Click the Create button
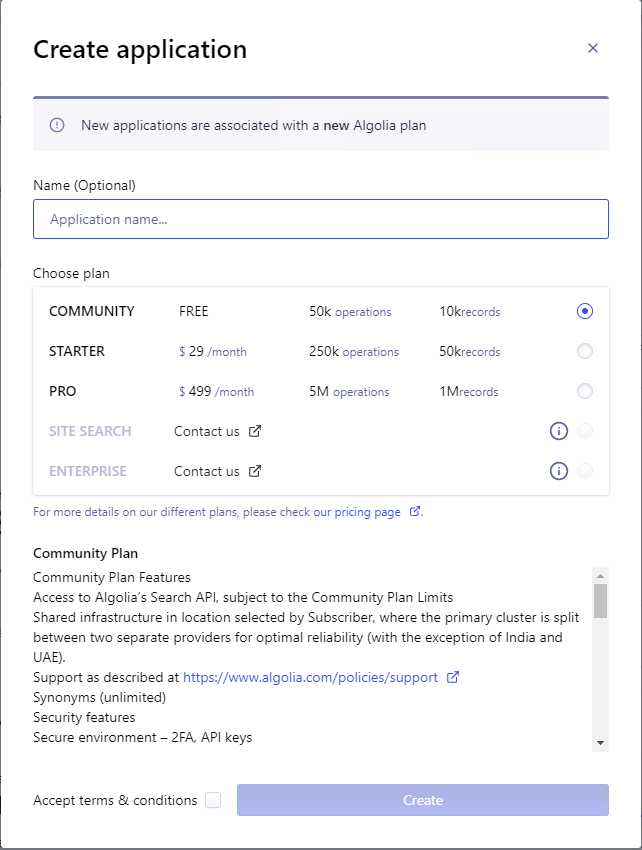Image resolution: width=642 pixels, height=850 pixels. pyautogui.click(x=422, y=800)
